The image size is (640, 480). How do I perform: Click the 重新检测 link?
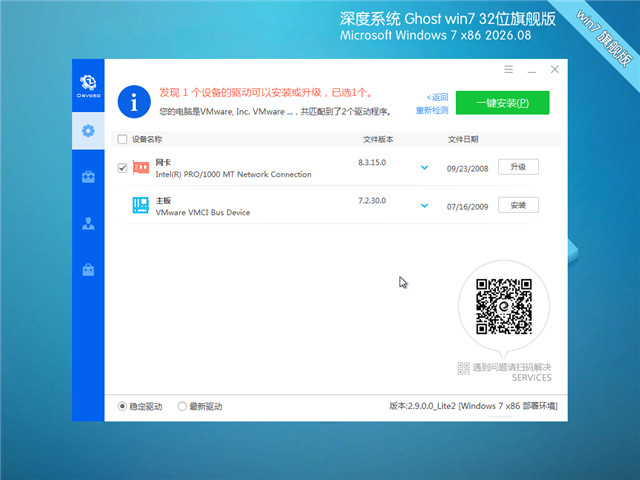[x=432, y=110]
